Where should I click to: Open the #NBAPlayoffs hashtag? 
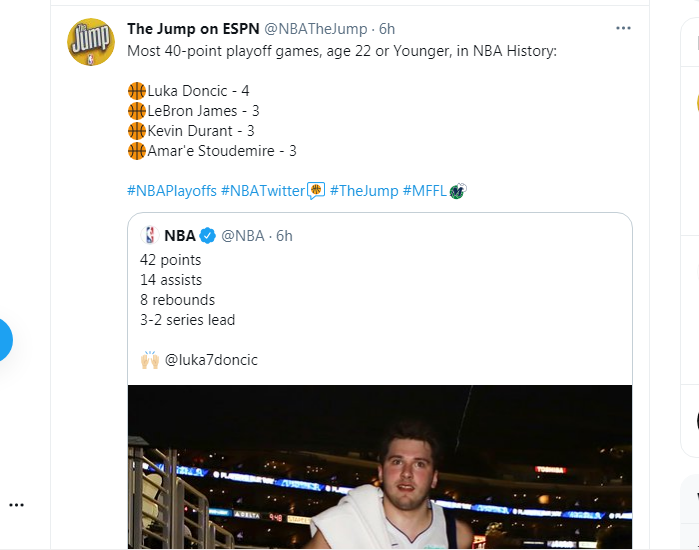172,191
